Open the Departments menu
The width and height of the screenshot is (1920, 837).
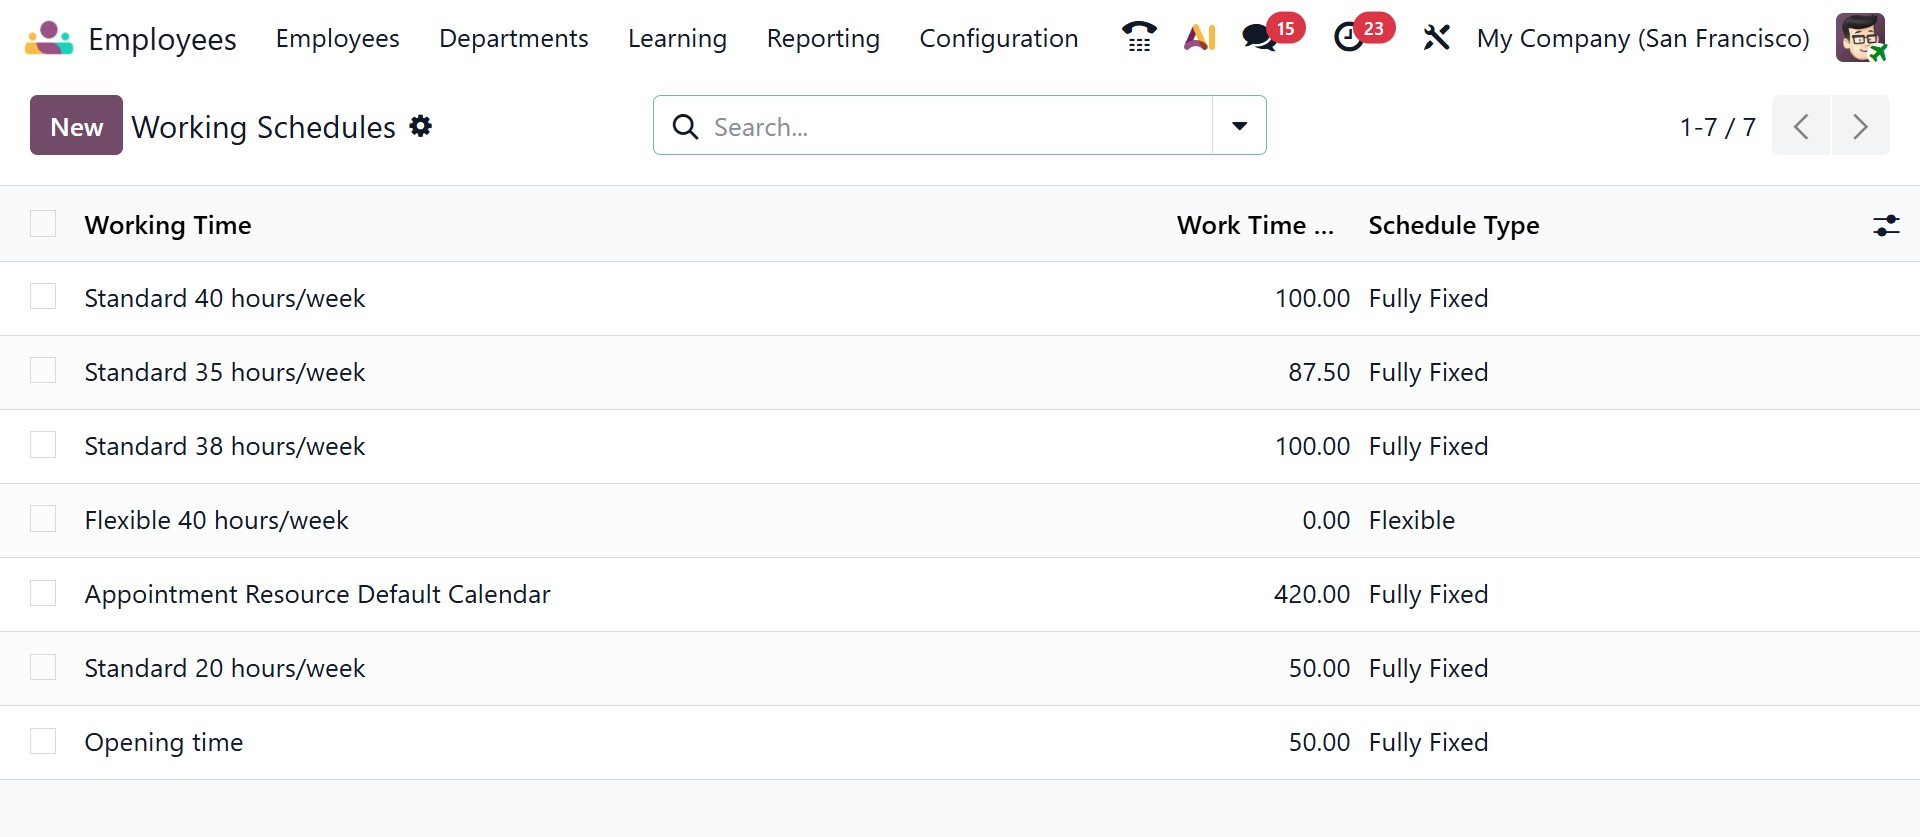pos(513,38)
